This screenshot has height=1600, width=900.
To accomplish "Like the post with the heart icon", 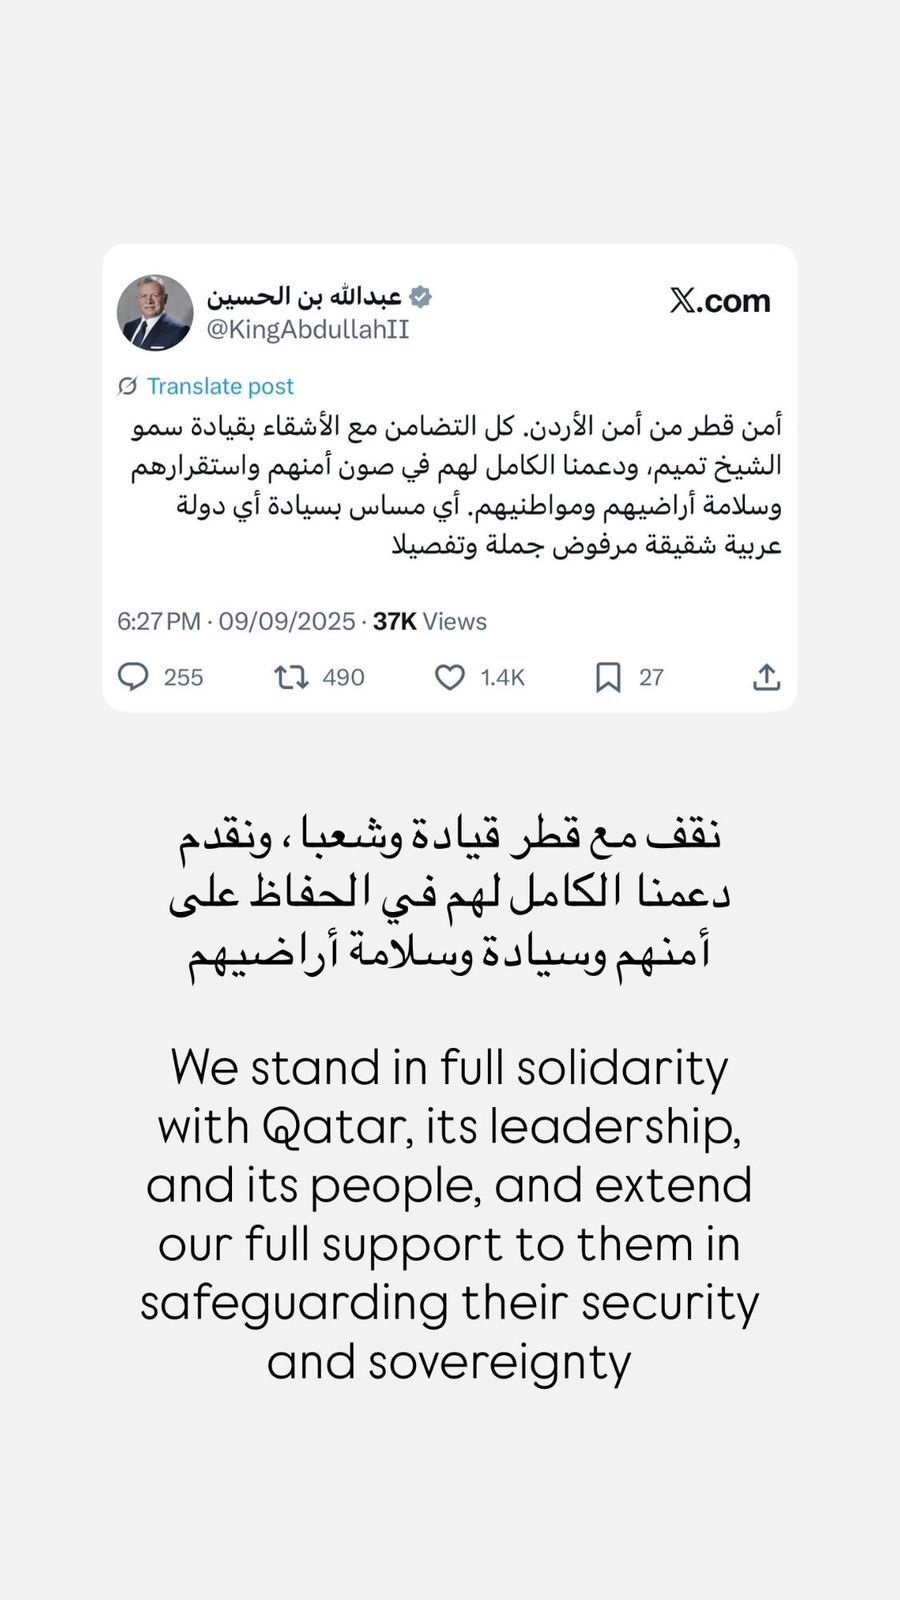I will click(x=450, y=678).
